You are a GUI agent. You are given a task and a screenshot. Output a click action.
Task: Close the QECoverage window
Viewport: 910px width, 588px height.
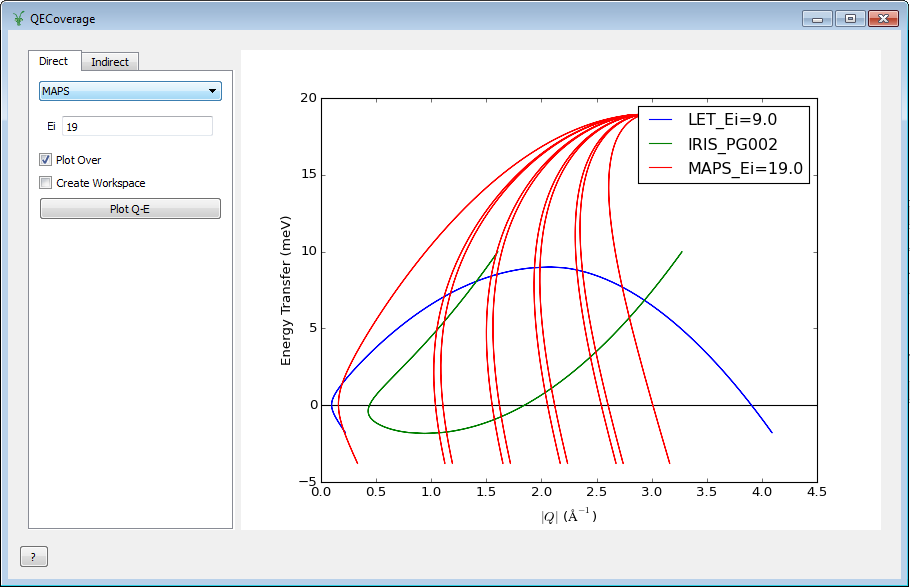(882, 18)
